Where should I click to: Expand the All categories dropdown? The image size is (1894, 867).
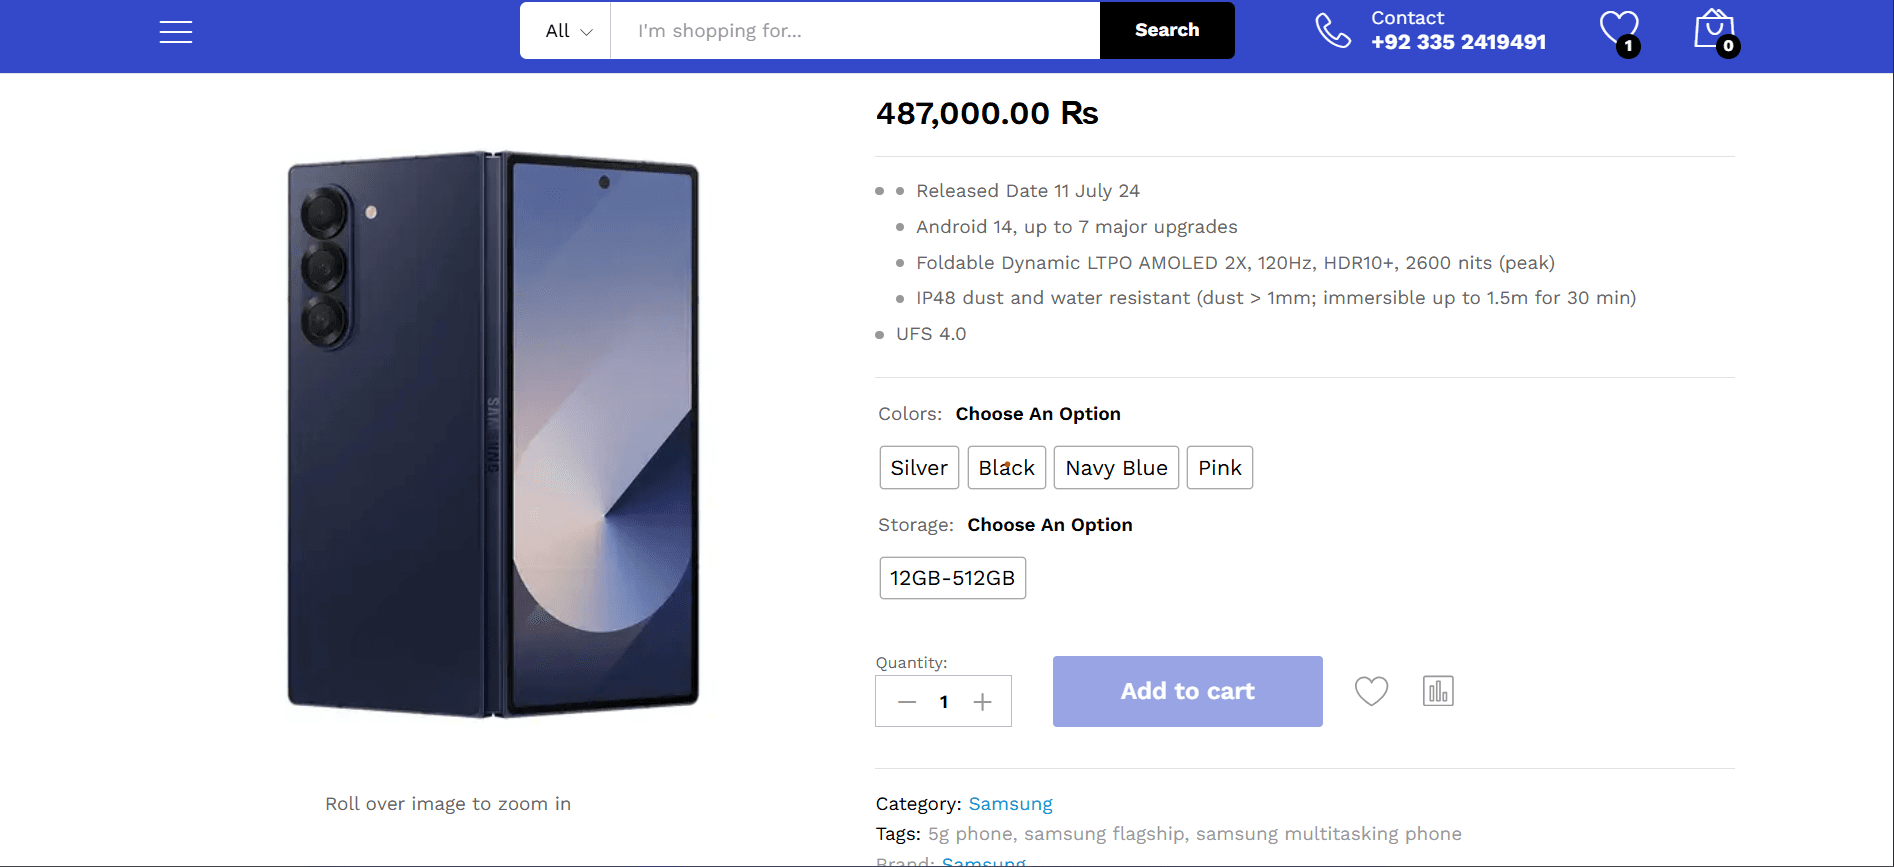click(568, 31)
